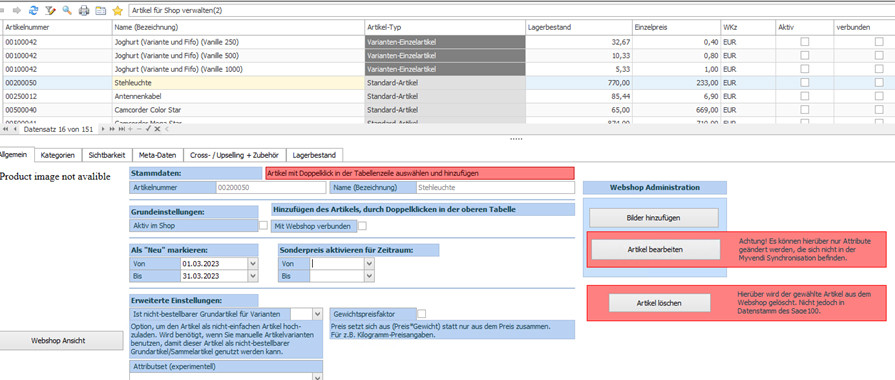895x380 pixels.
Task: Tick Aktiv checkbox in Camcorder Color Star row
Action: (804, 110)
